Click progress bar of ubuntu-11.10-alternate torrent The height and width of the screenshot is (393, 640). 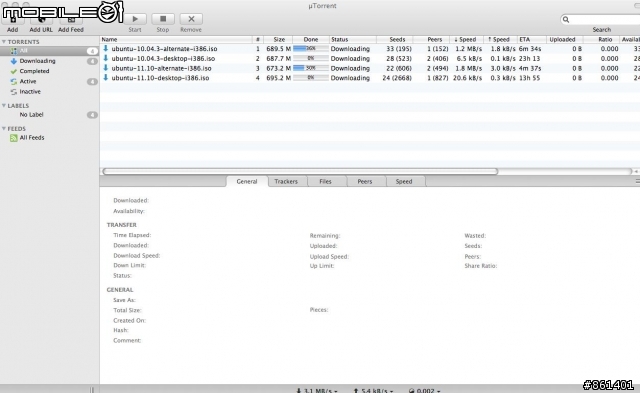click(311, 68)
